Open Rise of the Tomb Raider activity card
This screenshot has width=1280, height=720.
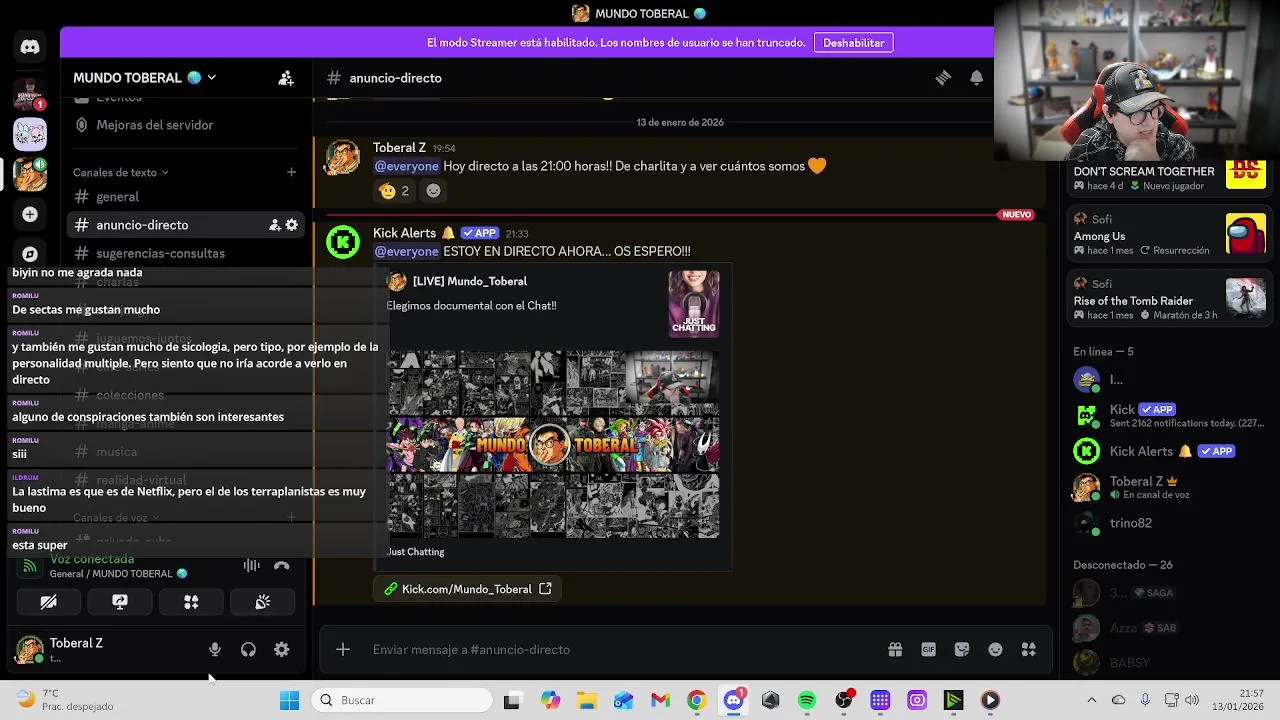[1169, 299]
